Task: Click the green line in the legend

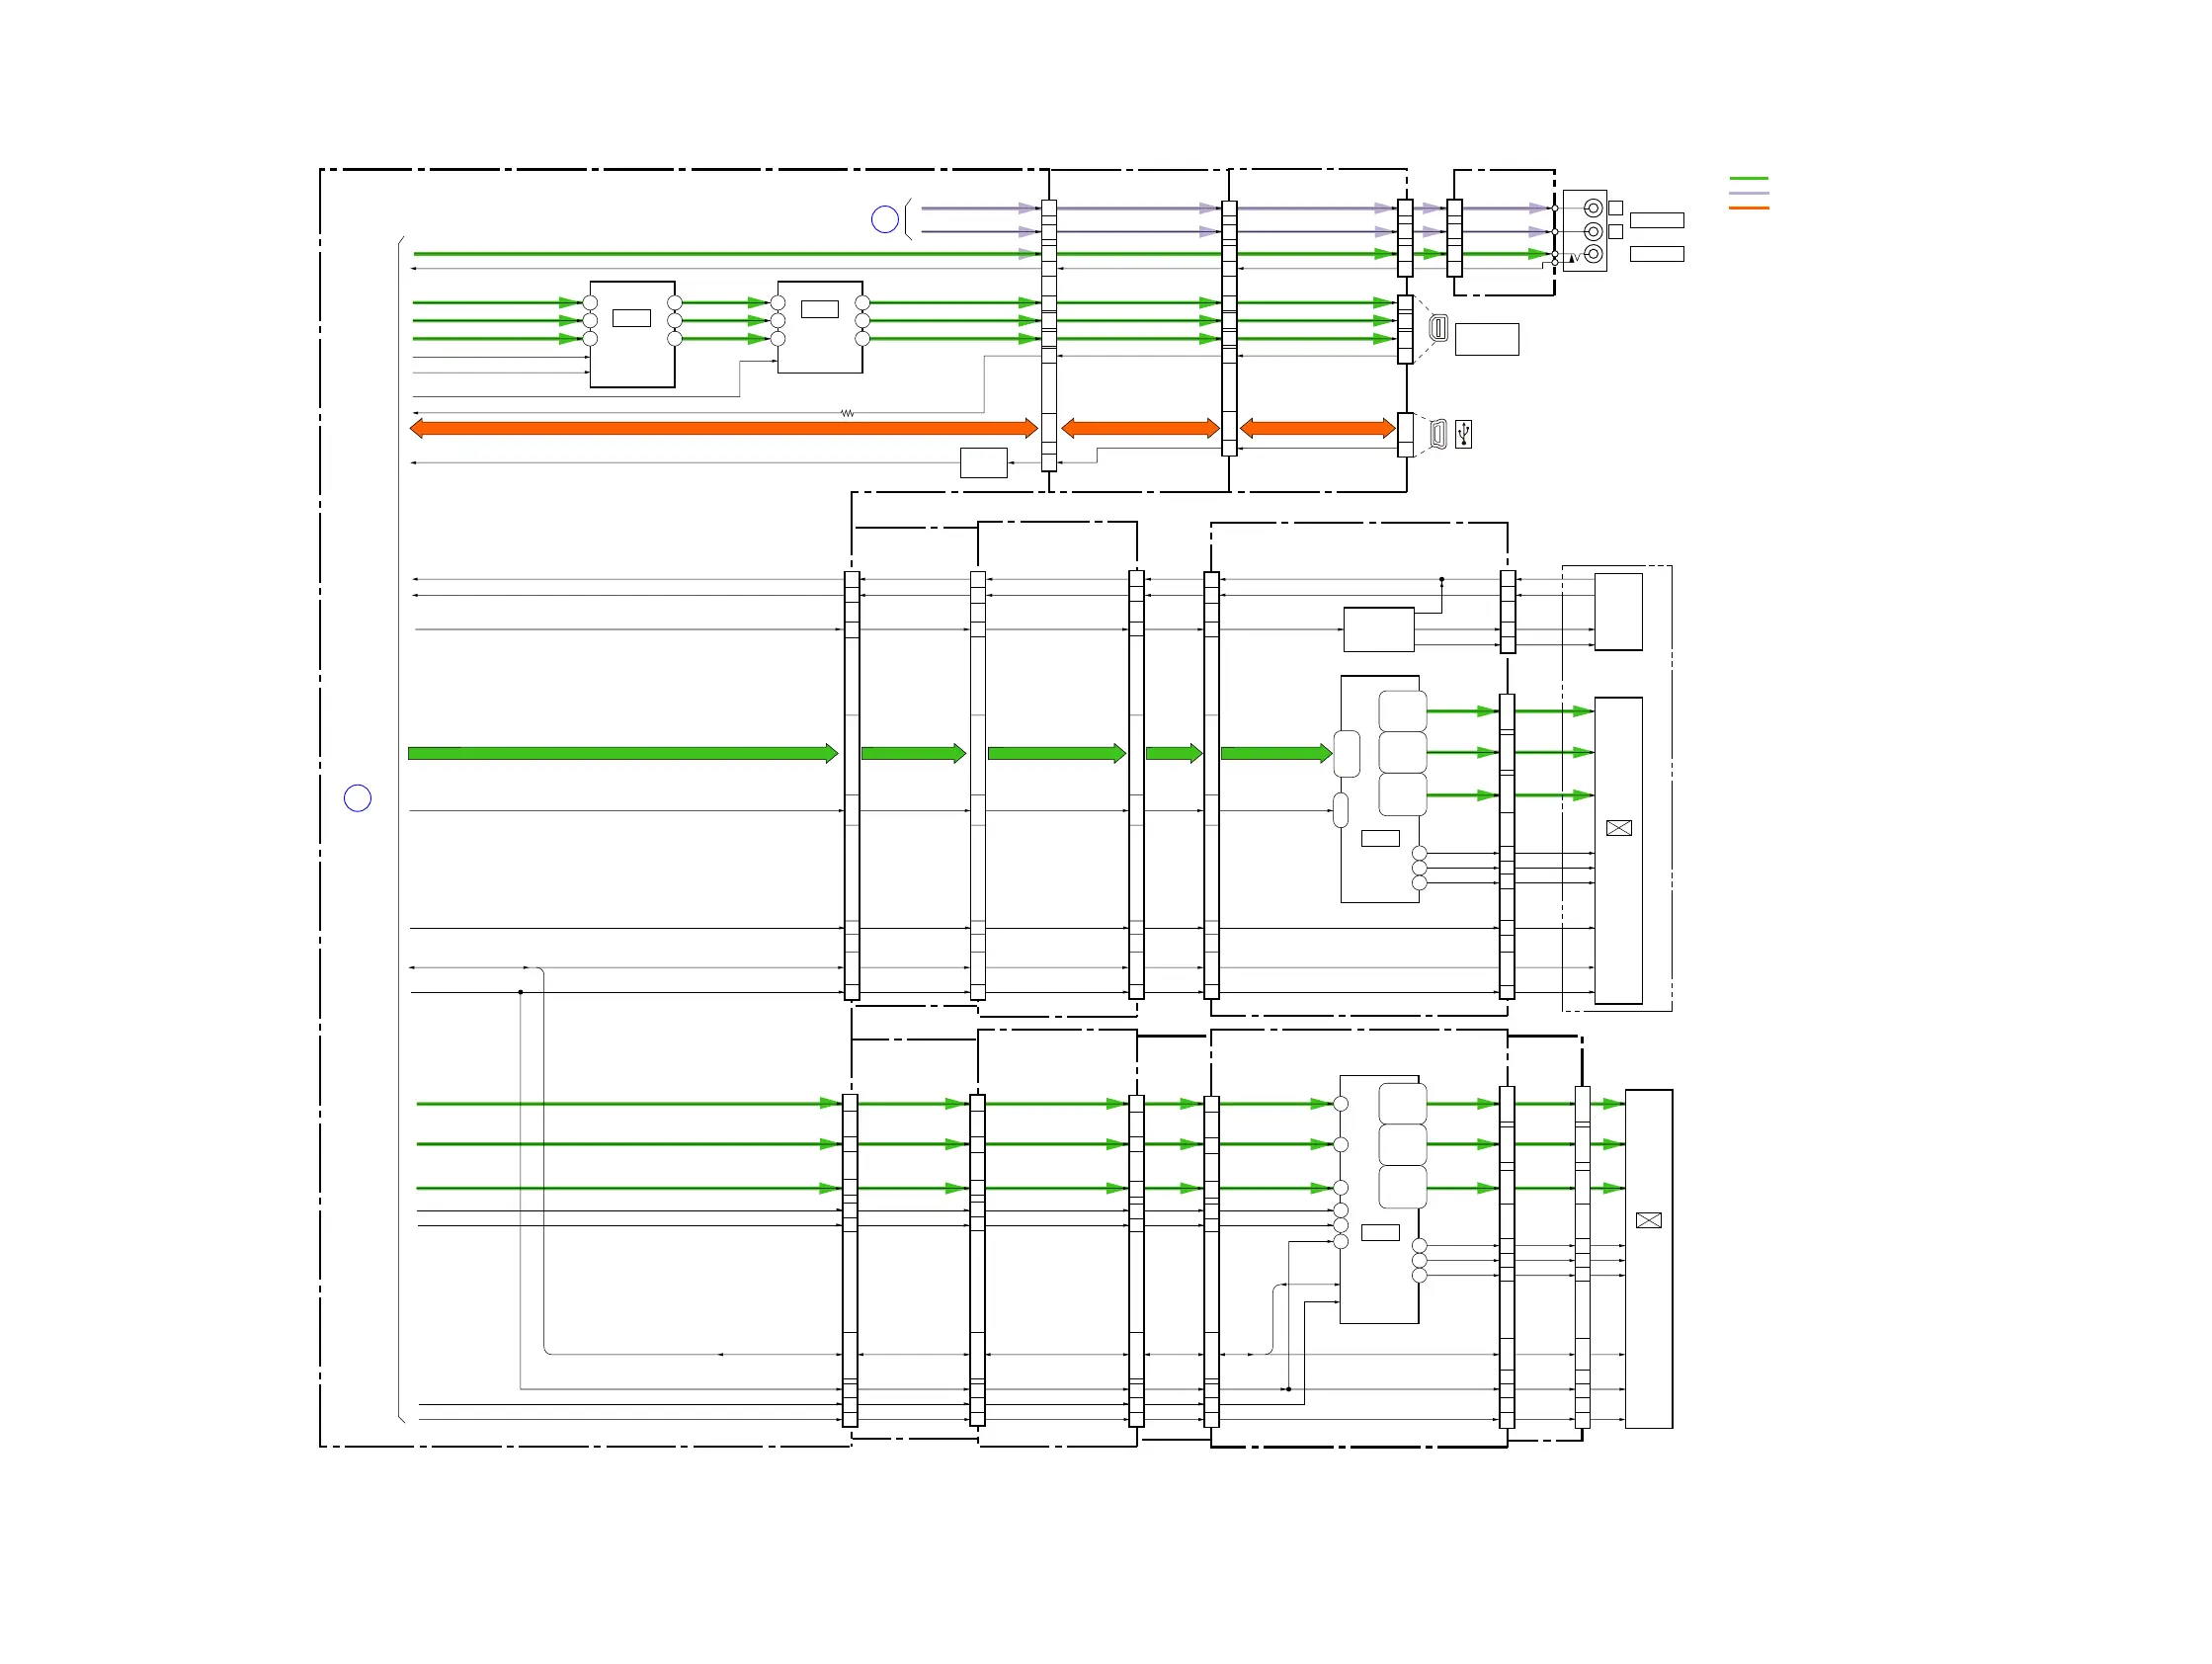Action: 1749,178
